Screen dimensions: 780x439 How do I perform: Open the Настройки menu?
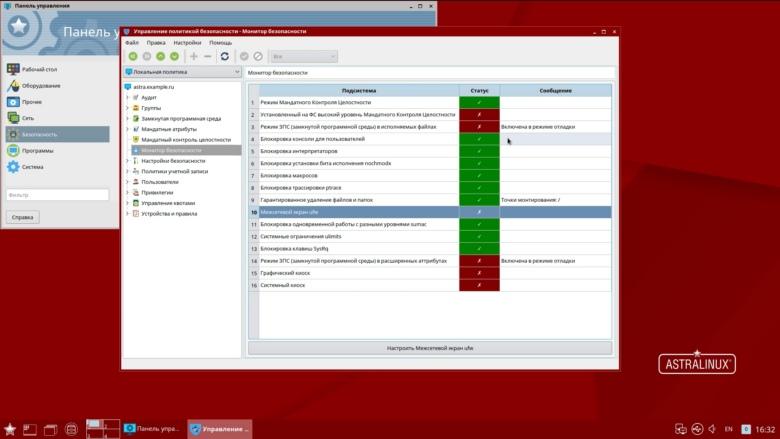187,43
